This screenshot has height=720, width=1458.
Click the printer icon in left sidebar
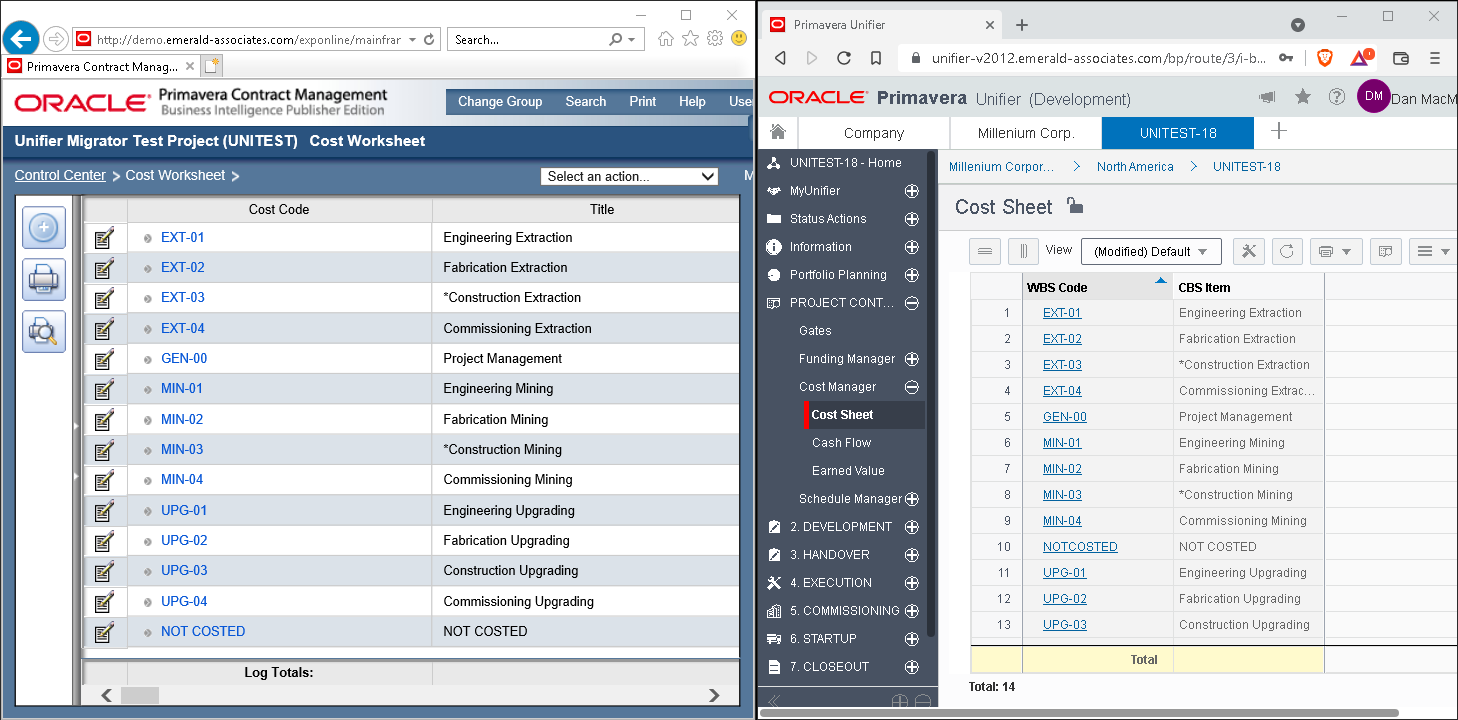(44, 279)
